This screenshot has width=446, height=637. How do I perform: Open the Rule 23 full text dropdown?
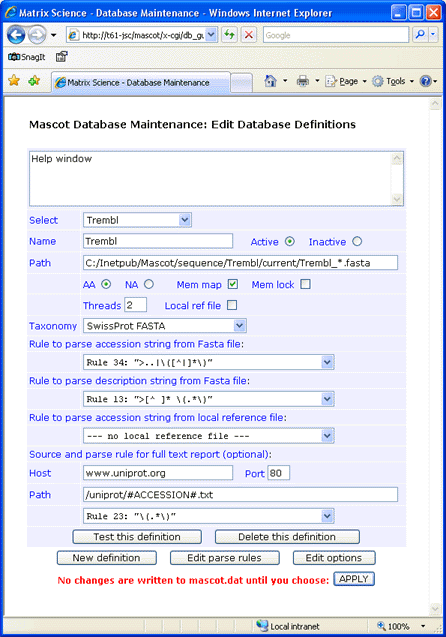point(209,516)
